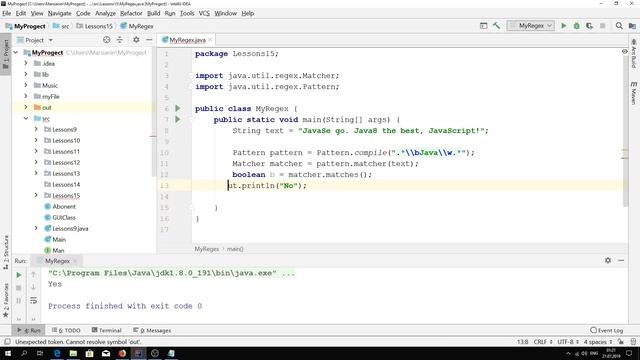Locate current file with the target icon
640x360 pixels.
pos(107,40)
